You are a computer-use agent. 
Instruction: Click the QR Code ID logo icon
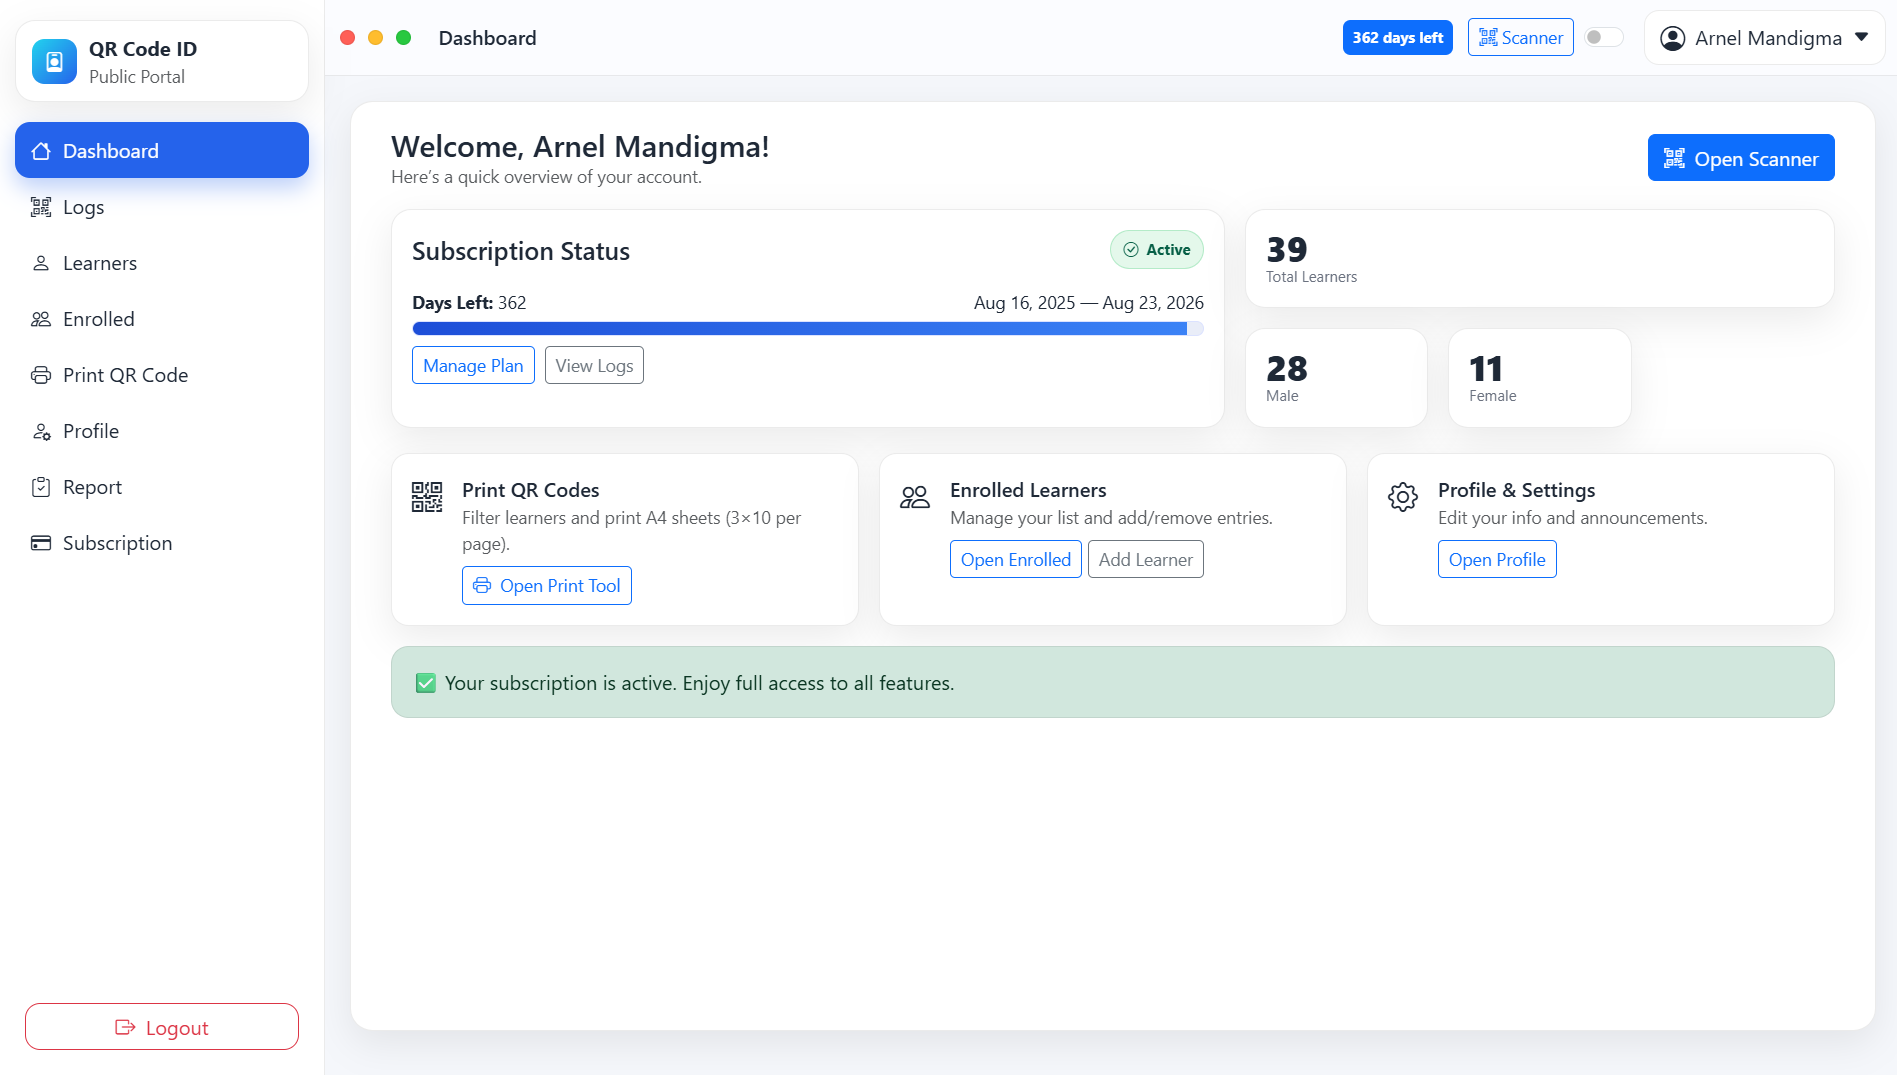coord(54,62)
